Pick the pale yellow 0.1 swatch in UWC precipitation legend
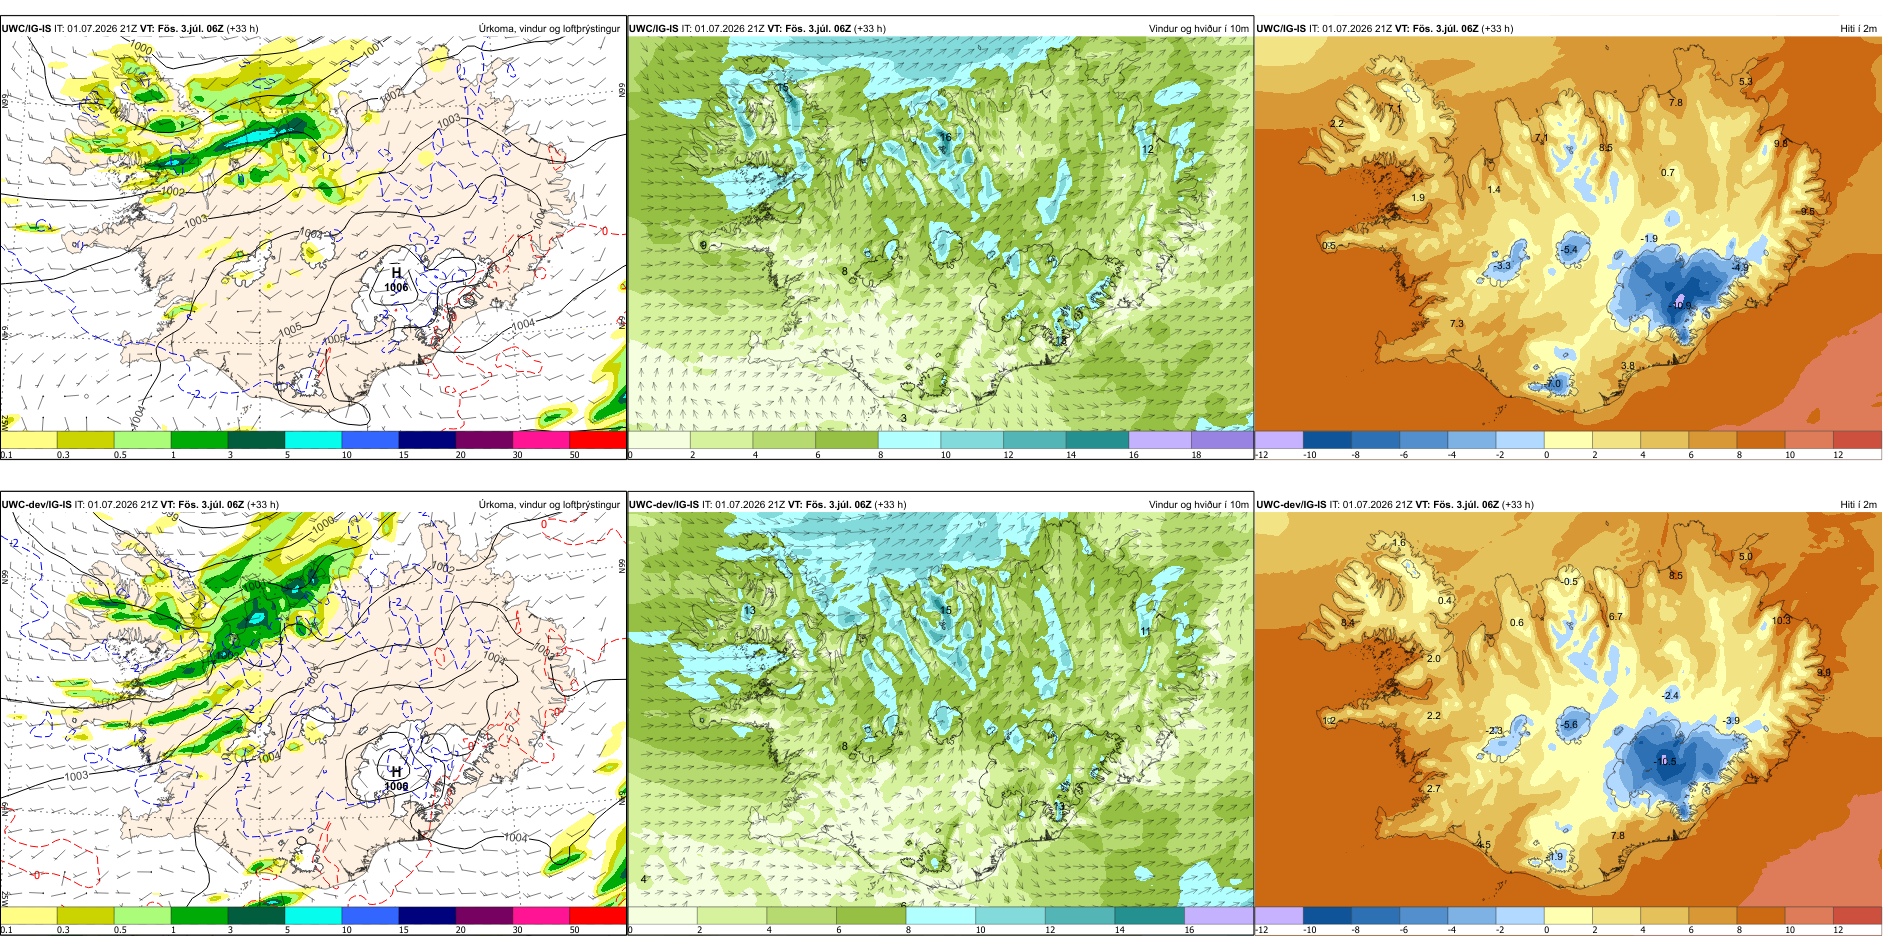 [x=29, y=440]
